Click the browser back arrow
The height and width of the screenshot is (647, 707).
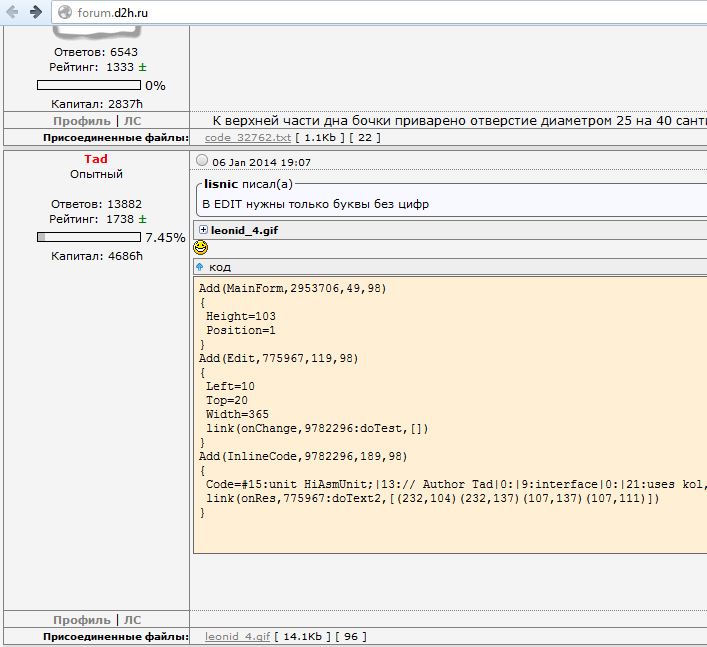(x=11, y=13)
